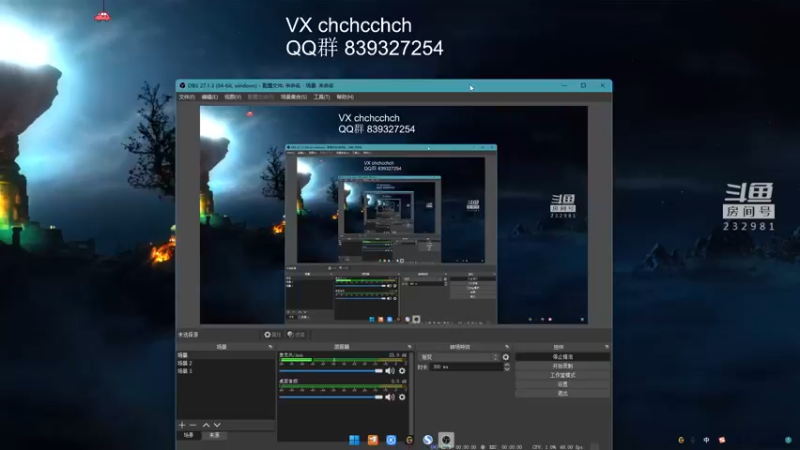Click the OBS logo in title bar
The height and width of the screenshot is (450, 800).
182,86
